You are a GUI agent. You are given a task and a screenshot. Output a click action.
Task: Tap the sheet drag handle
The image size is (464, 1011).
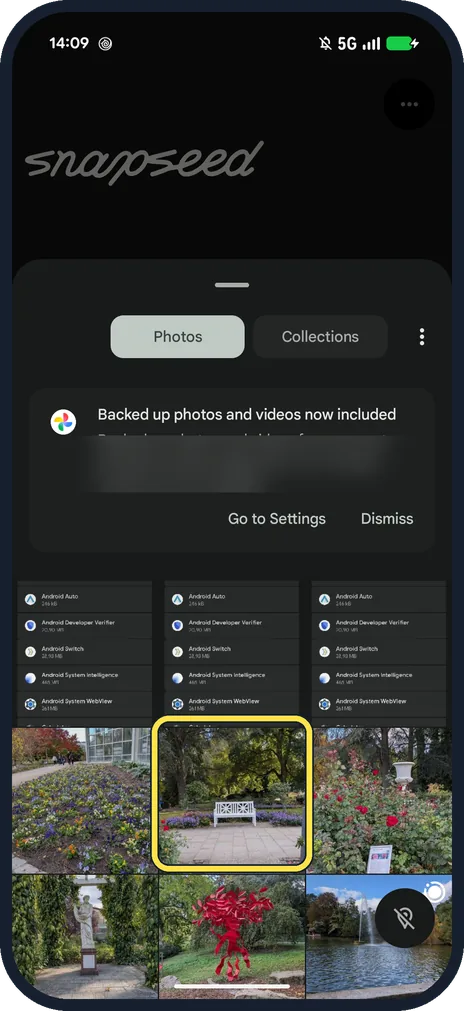point(232,285)
